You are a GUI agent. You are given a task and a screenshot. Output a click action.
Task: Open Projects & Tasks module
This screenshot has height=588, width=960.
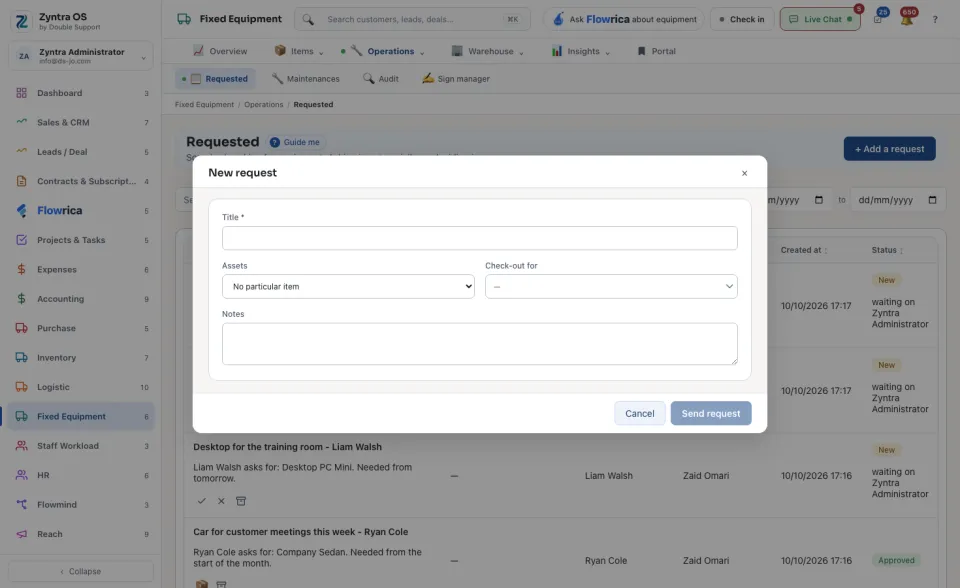coord(81,240)
